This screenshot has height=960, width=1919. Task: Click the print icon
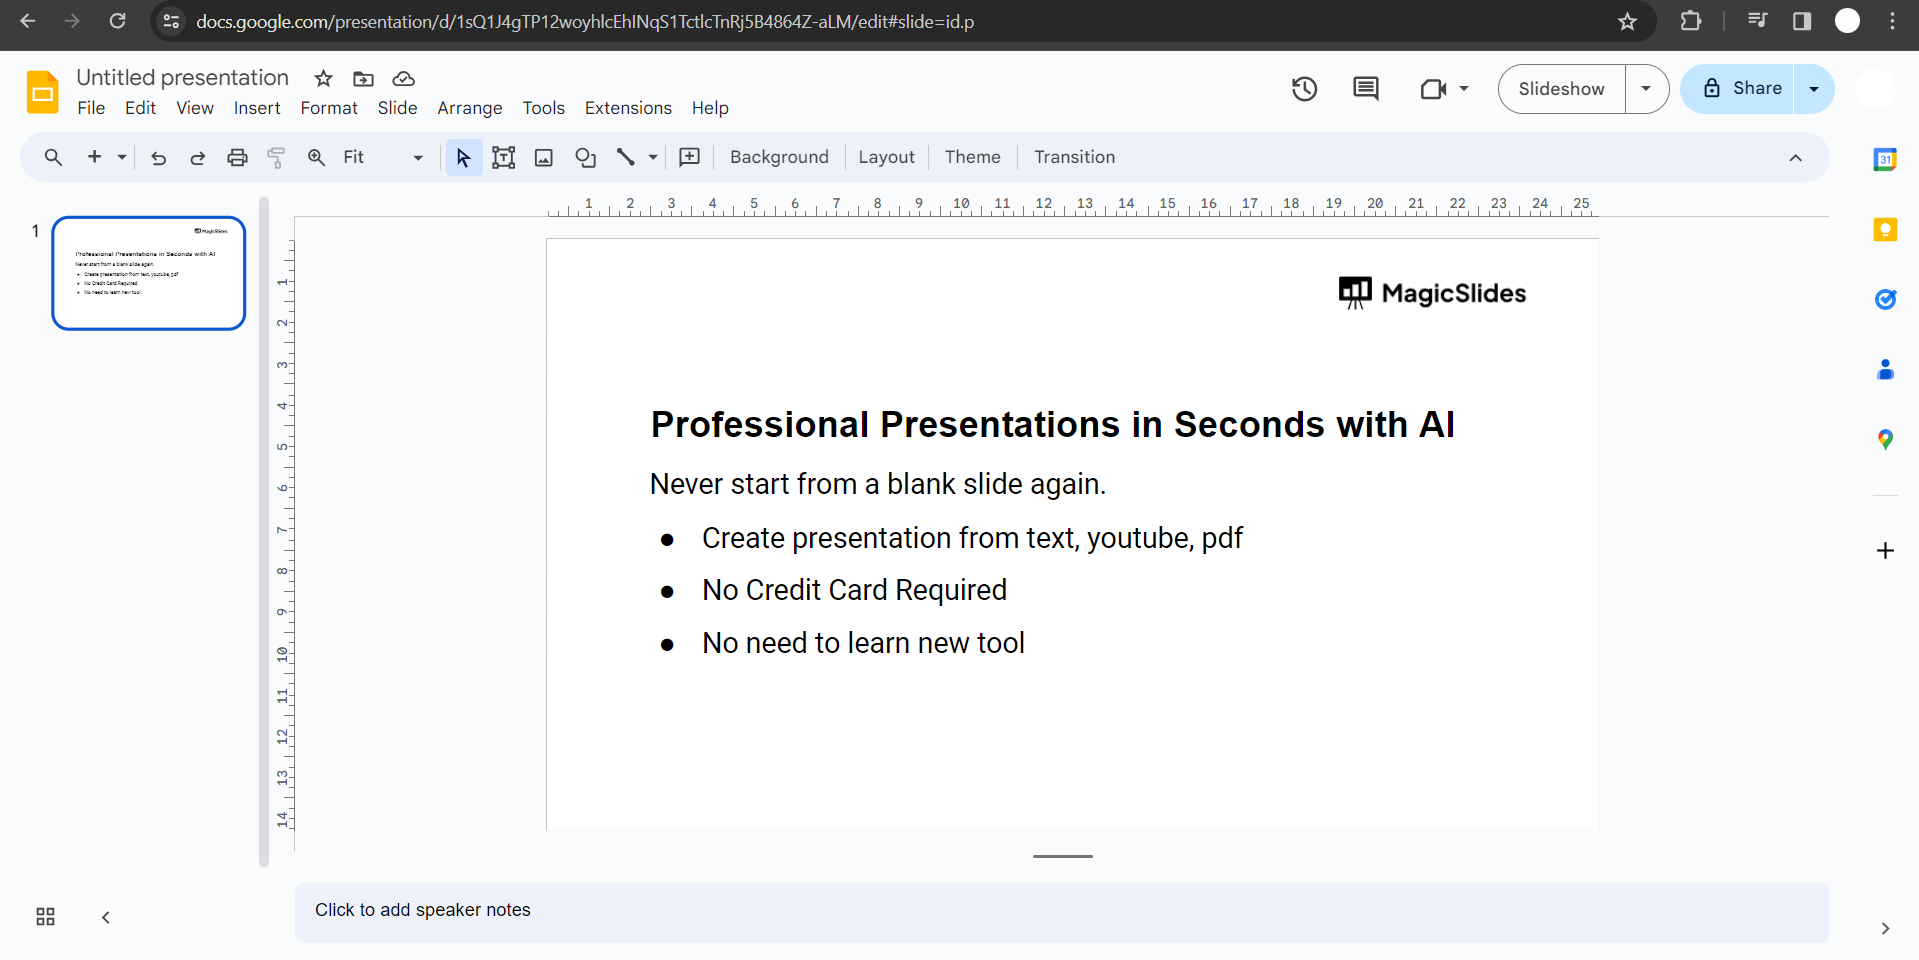click(x=237, y=157)
